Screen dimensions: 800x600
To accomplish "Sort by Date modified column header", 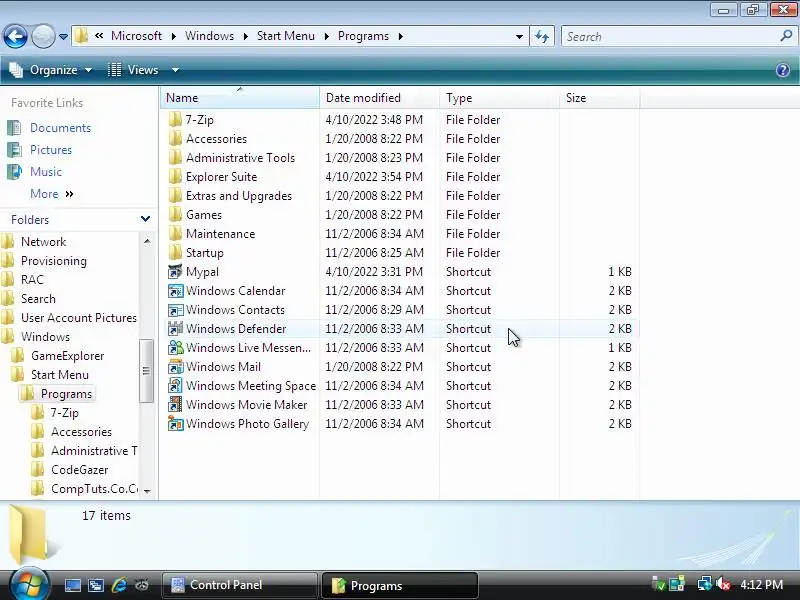I will (x=379, y=97).
